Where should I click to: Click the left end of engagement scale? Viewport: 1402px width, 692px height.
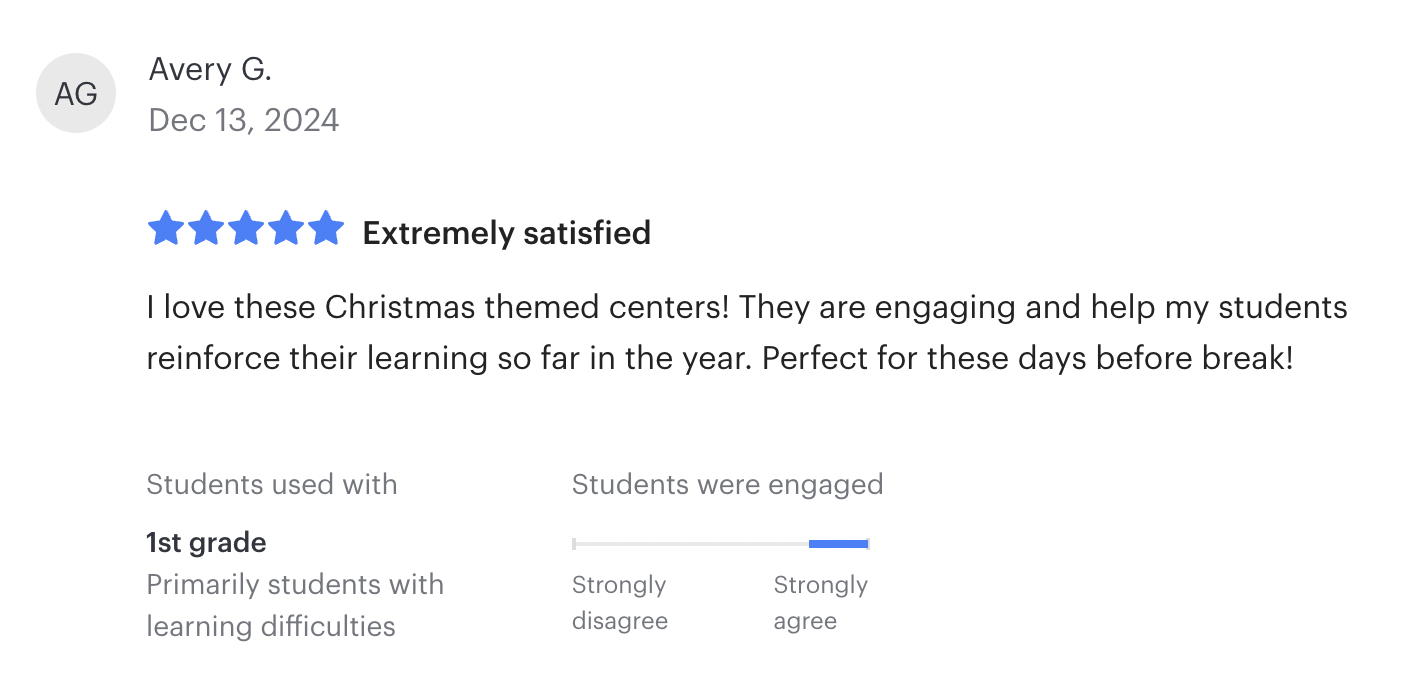pos(574,544)
